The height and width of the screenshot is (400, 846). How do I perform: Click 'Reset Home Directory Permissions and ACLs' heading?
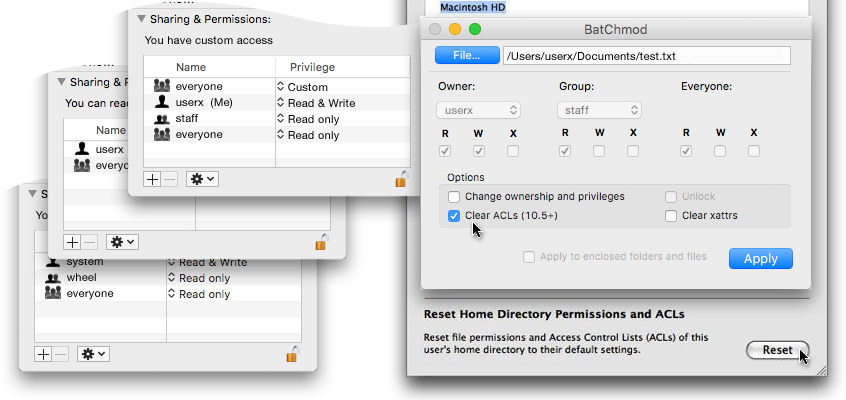pos(554,314)
